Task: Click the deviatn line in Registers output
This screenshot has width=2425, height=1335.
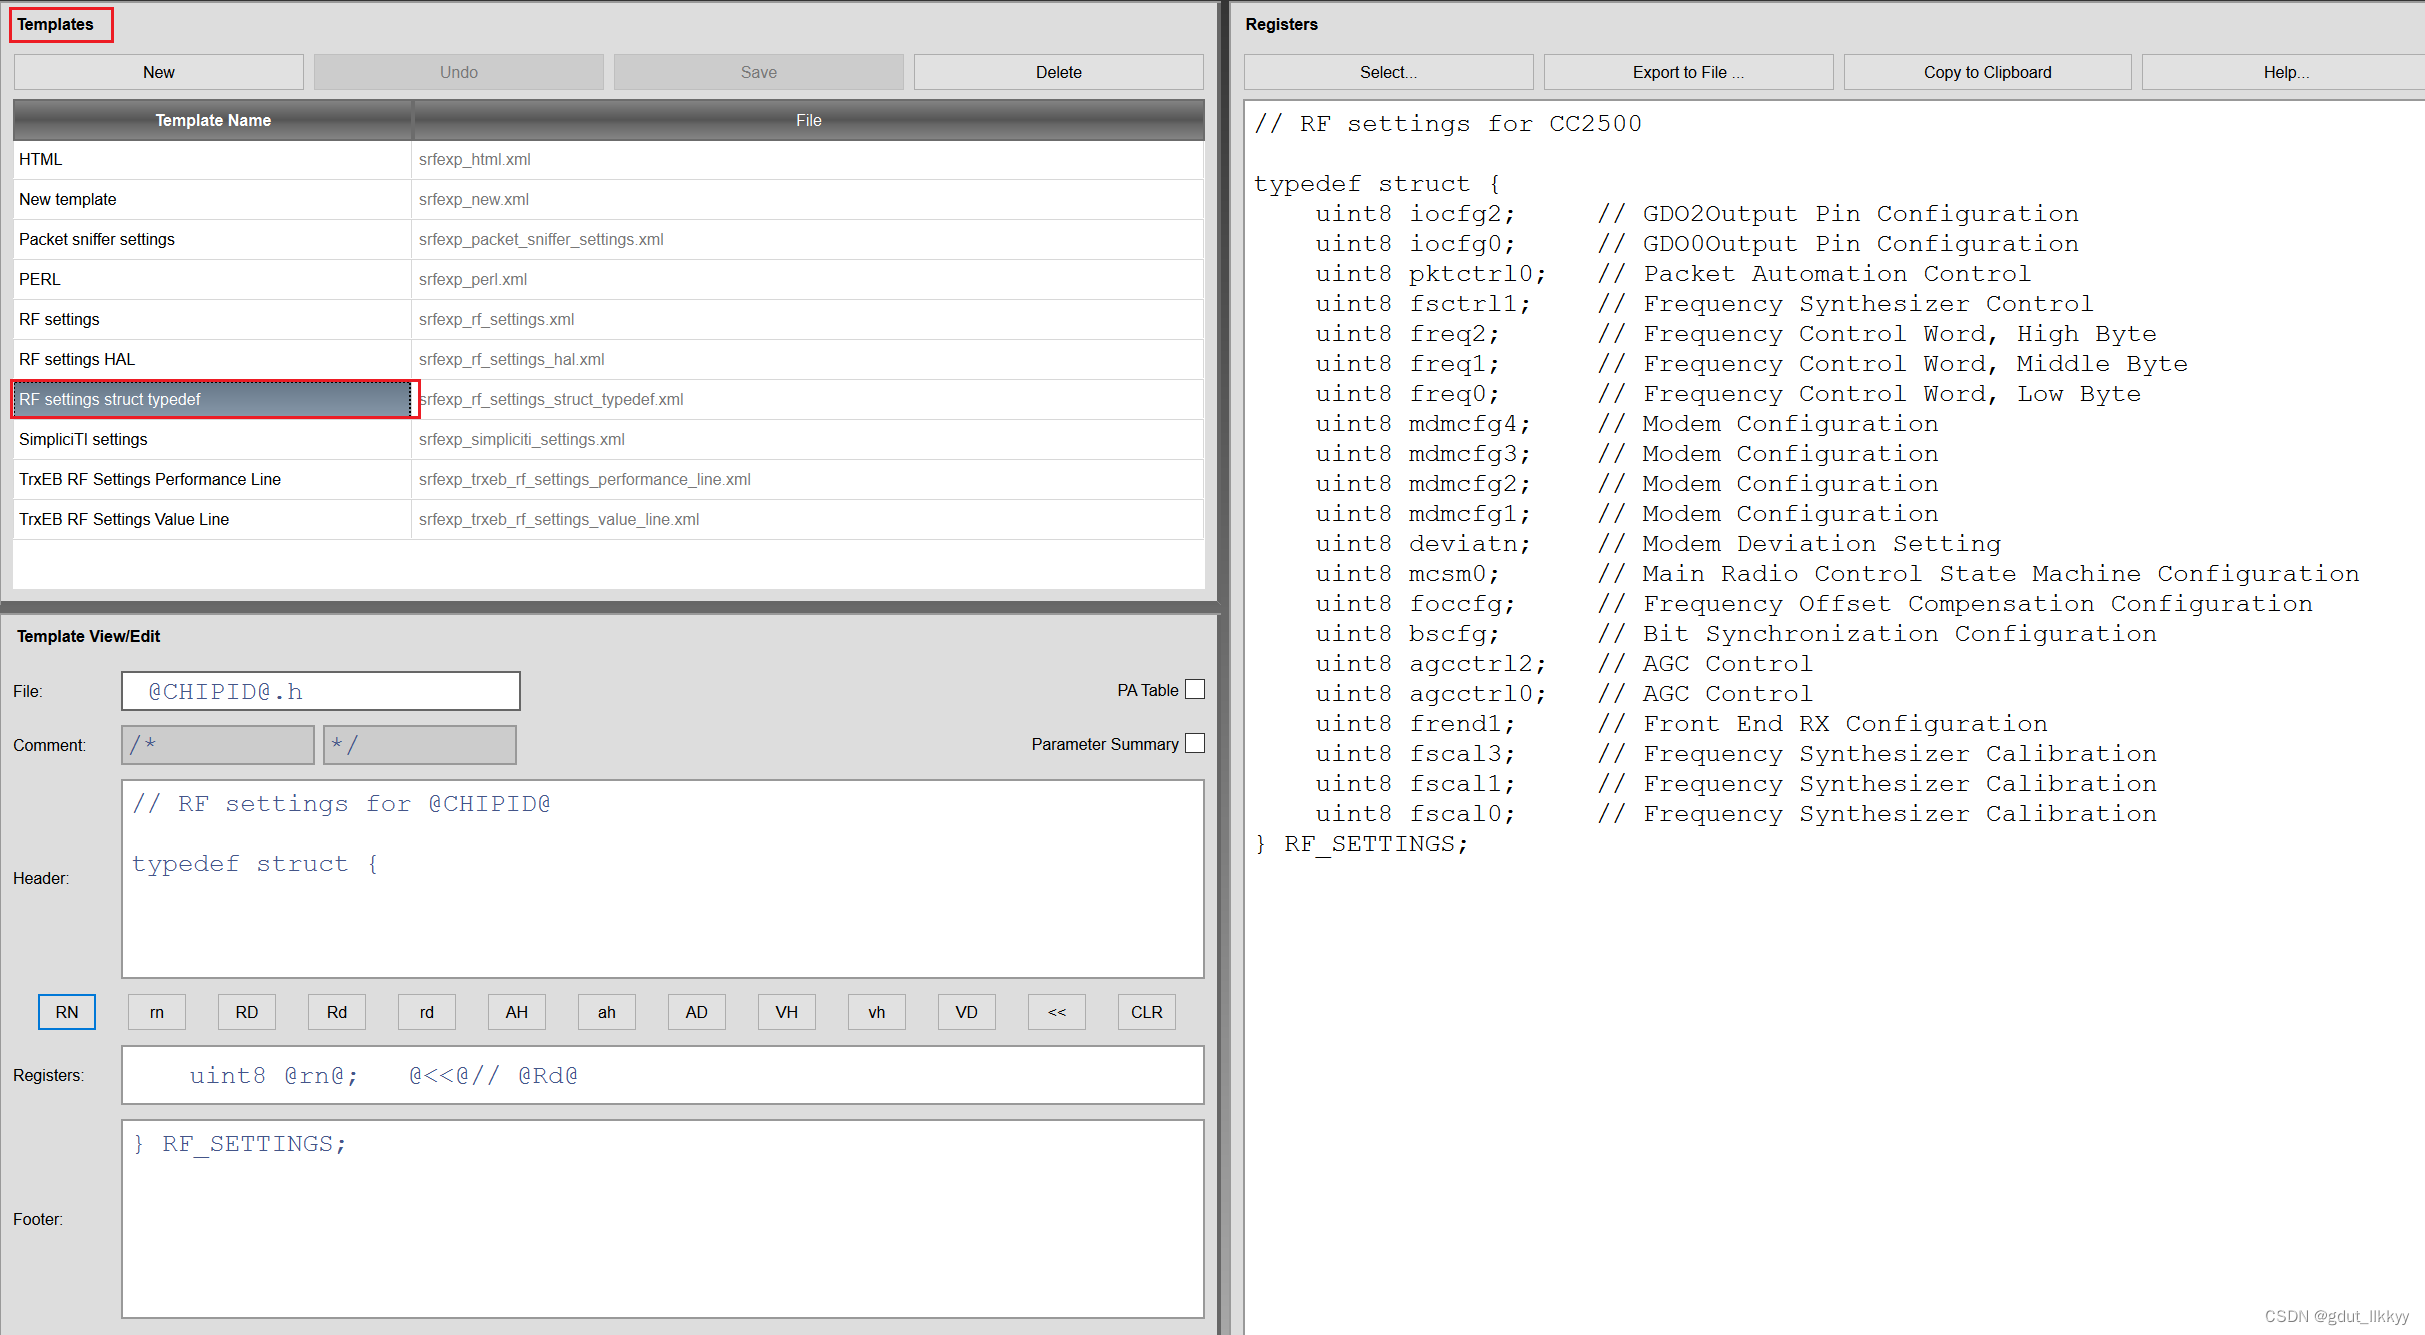Action: pos(1658,544)
